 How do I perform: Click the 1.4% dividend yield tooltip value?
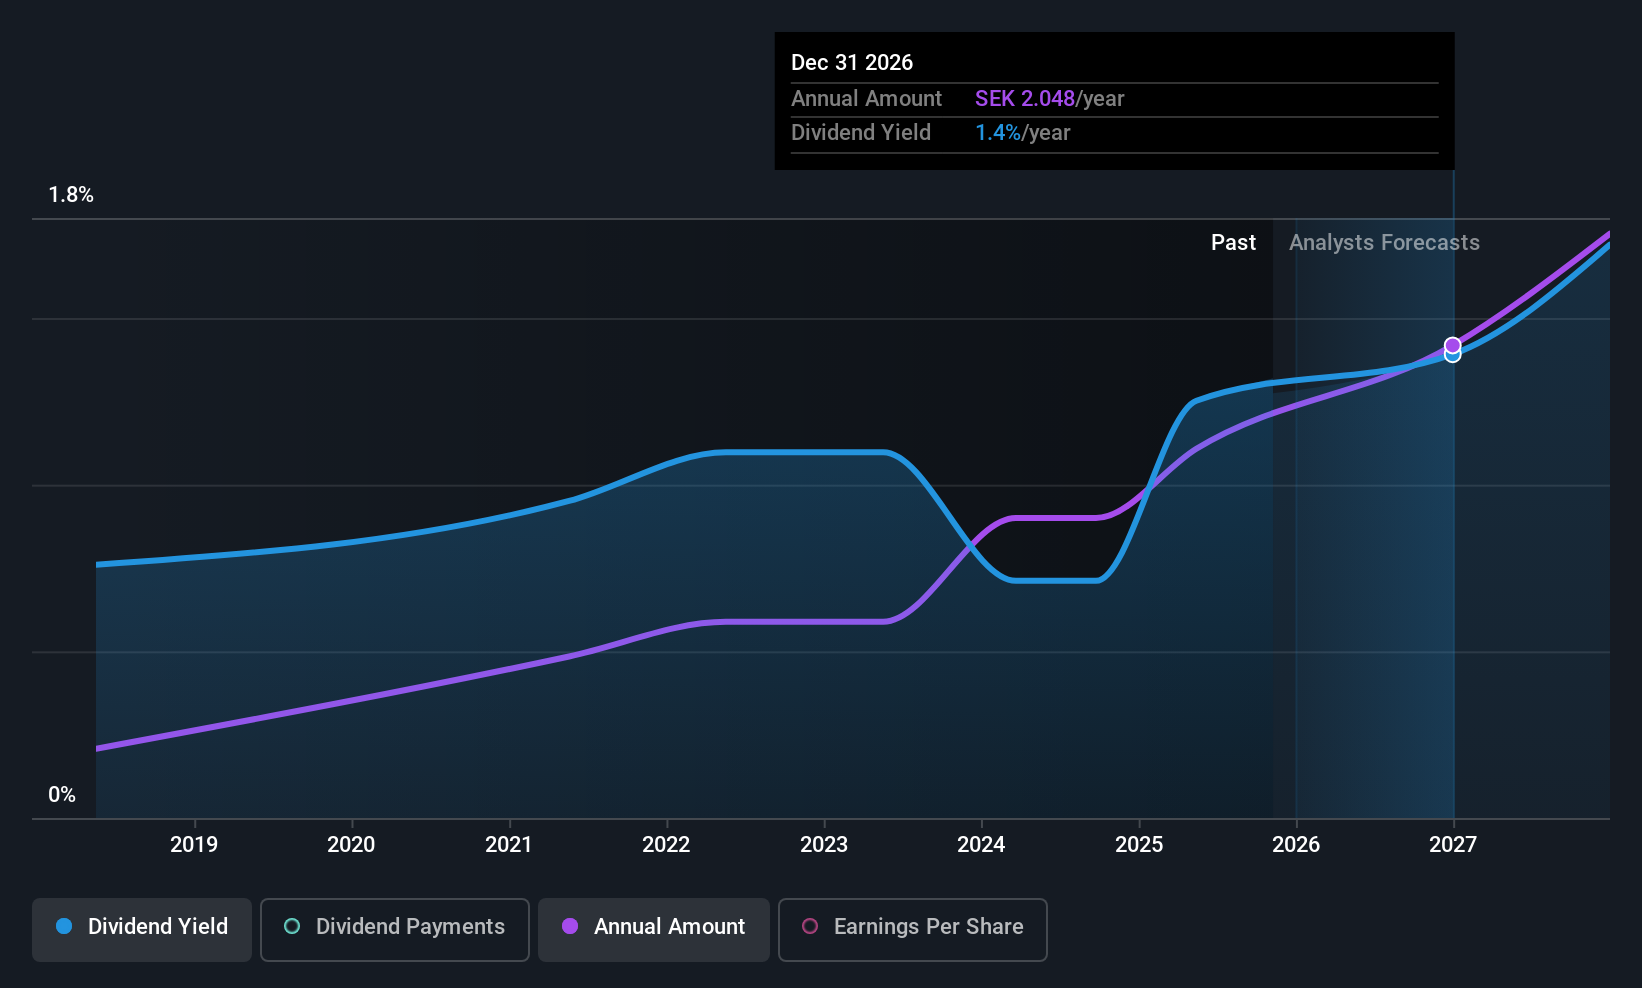coord(998,133)
